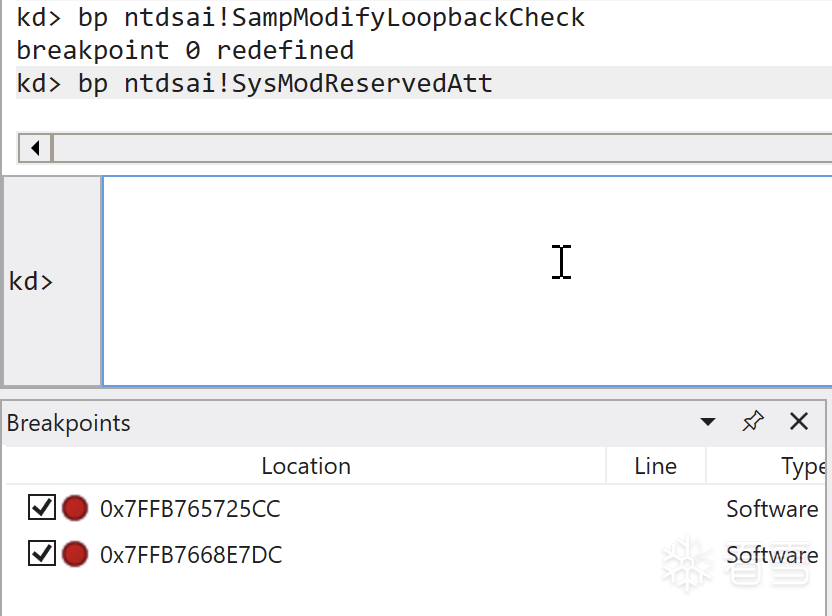
Task: Click Software type of second breakpoint row
Action: (x=772, y=555)
